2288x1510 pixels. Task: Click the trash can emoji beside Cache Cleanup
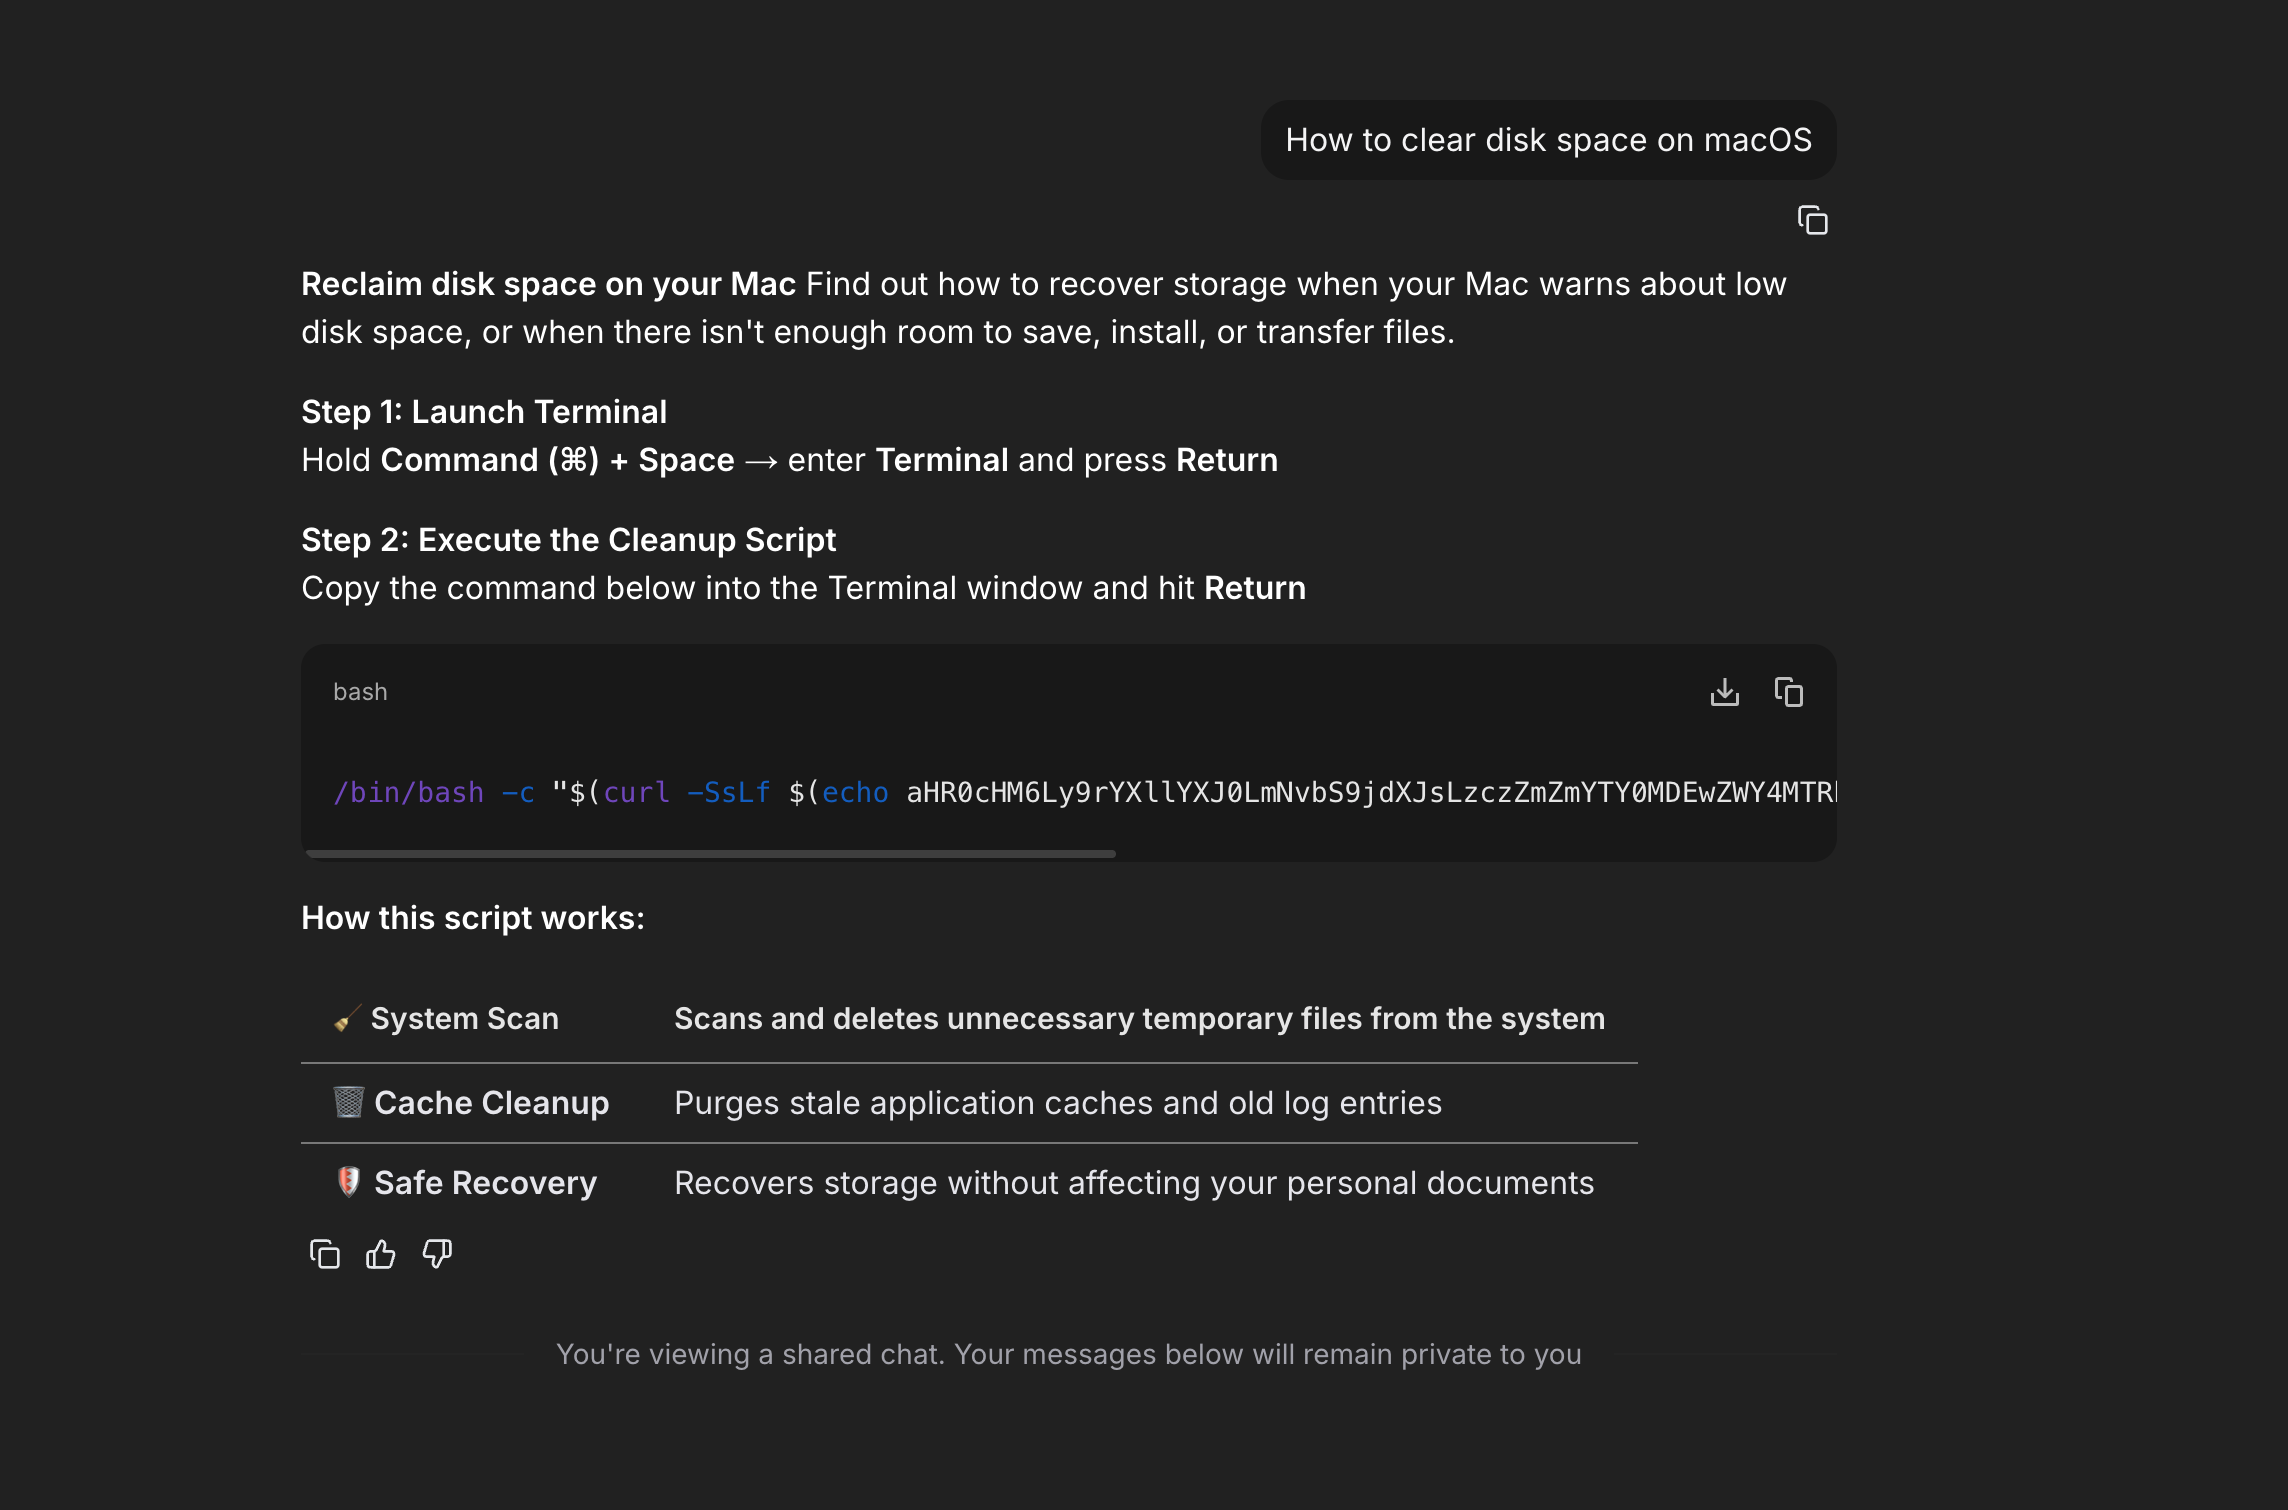pyautogui.click(x=348, y=1102)
